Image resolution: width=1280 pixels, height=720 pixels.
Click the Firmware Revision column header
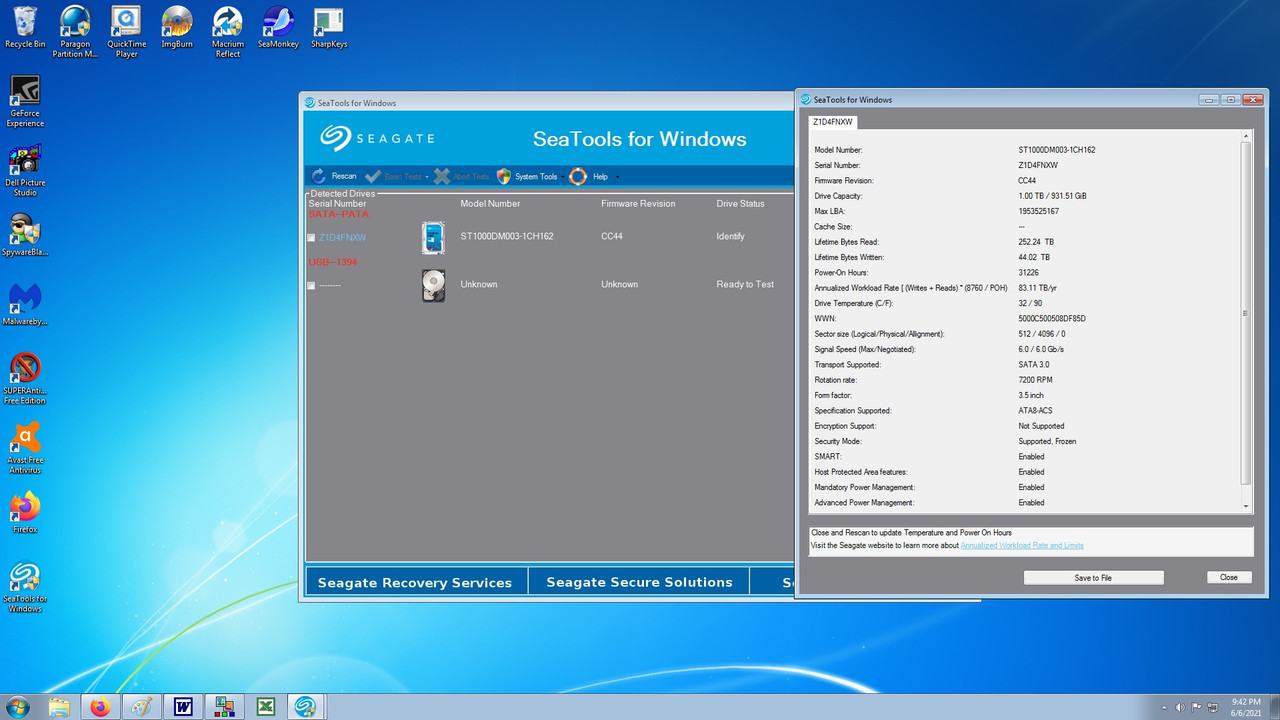pyautogui.click(x=638, y=204)
